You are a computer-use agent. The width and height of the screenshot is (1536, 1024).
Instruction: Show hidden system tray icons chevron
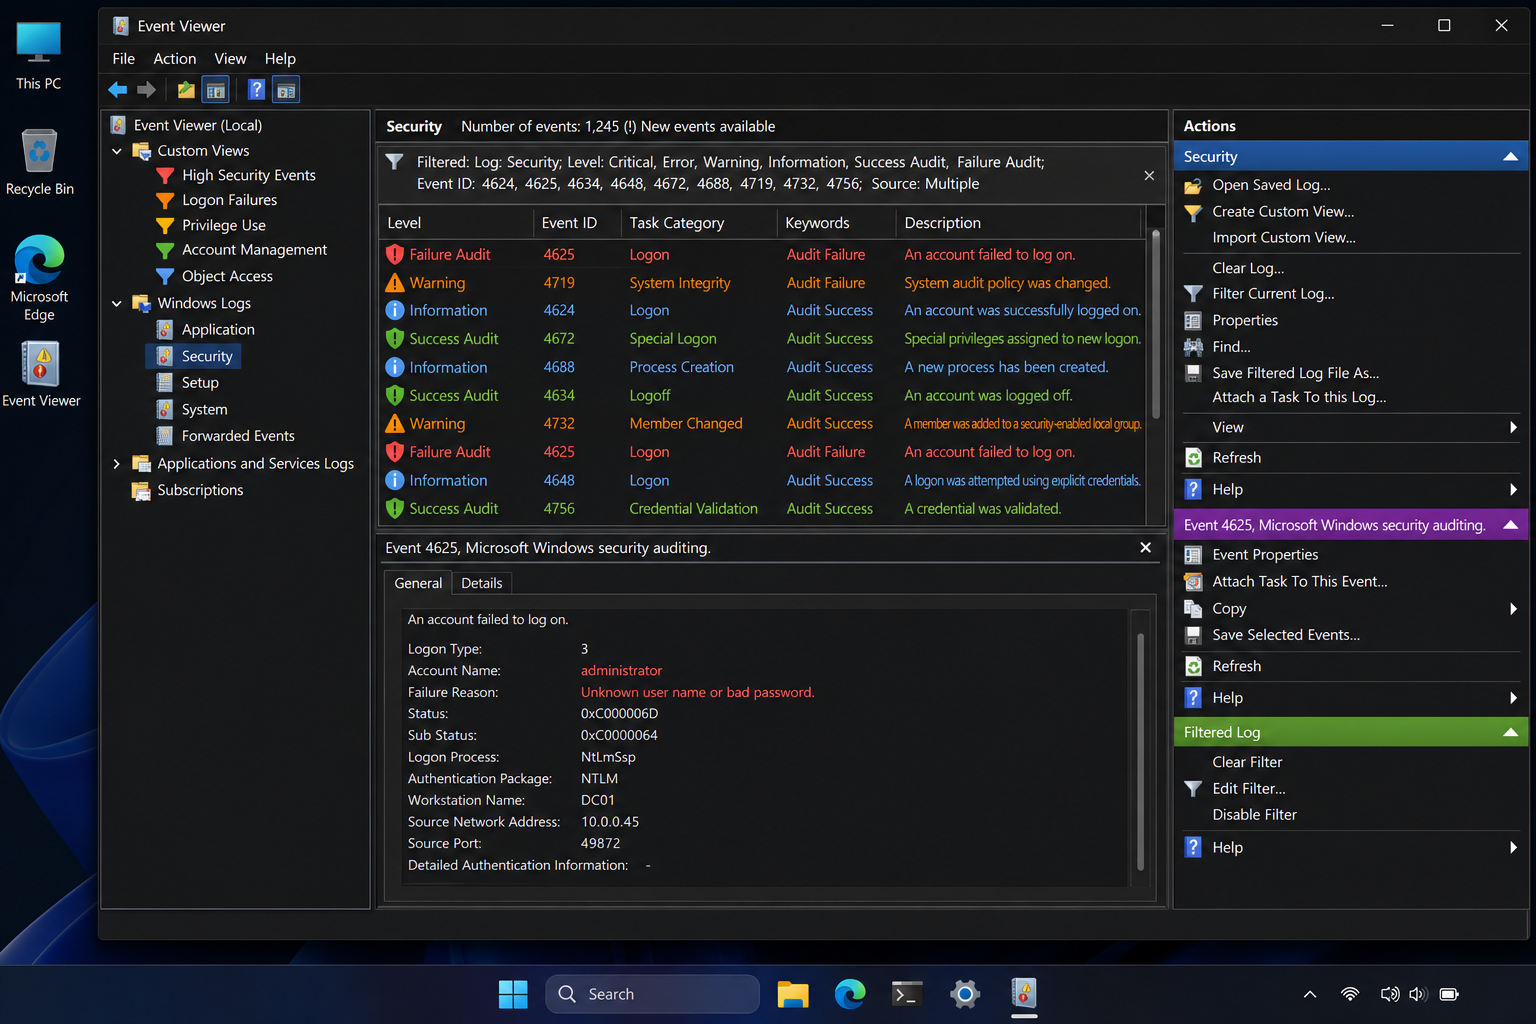[1310, 994]
